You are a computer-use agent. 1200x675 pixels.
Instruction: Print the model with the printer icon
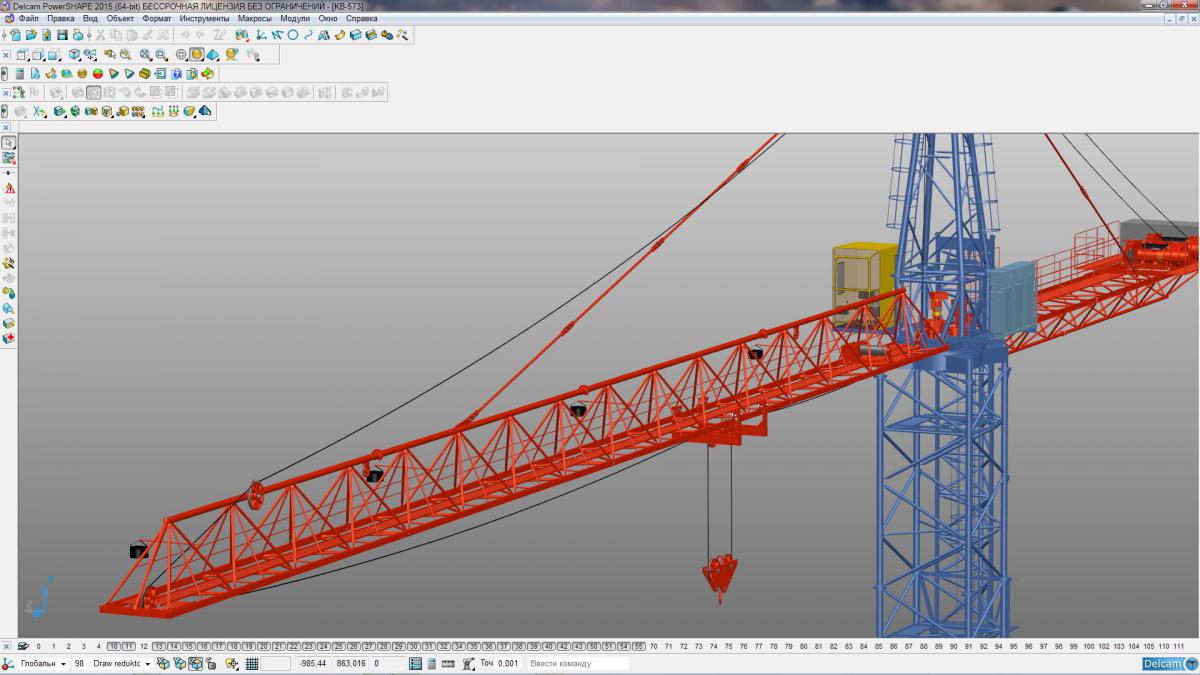pyautogui.click(x=78, y=35)
